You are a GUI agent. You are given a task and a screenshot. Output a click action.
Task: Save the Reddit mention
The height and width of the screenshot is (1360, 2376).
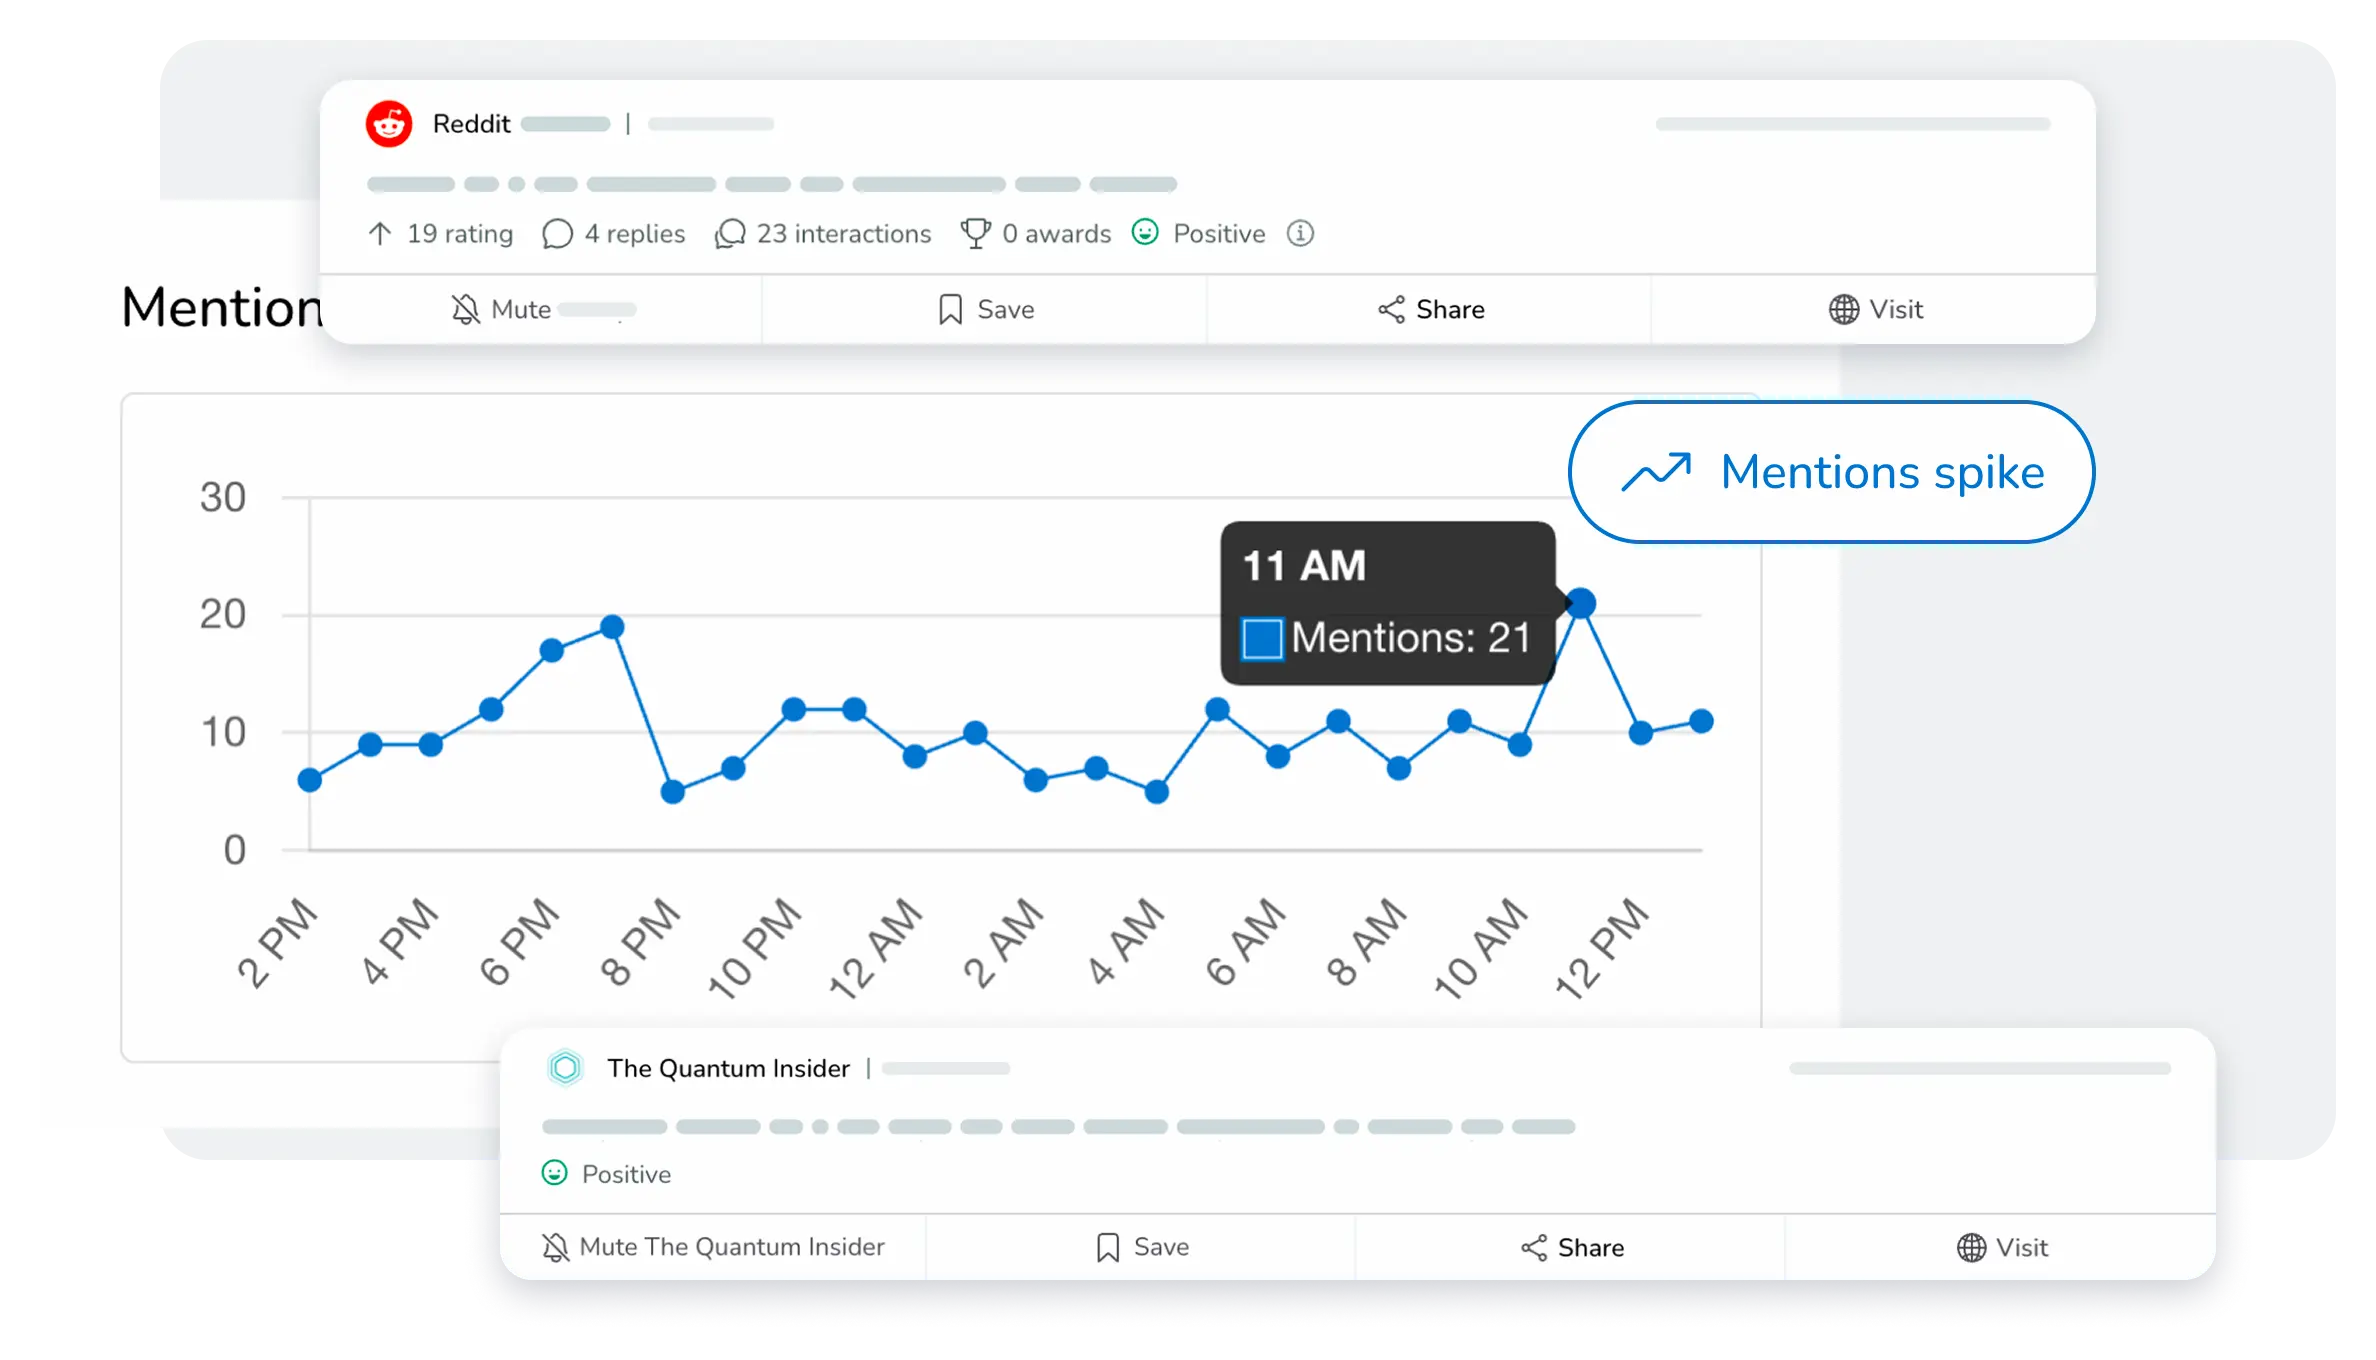985,310
